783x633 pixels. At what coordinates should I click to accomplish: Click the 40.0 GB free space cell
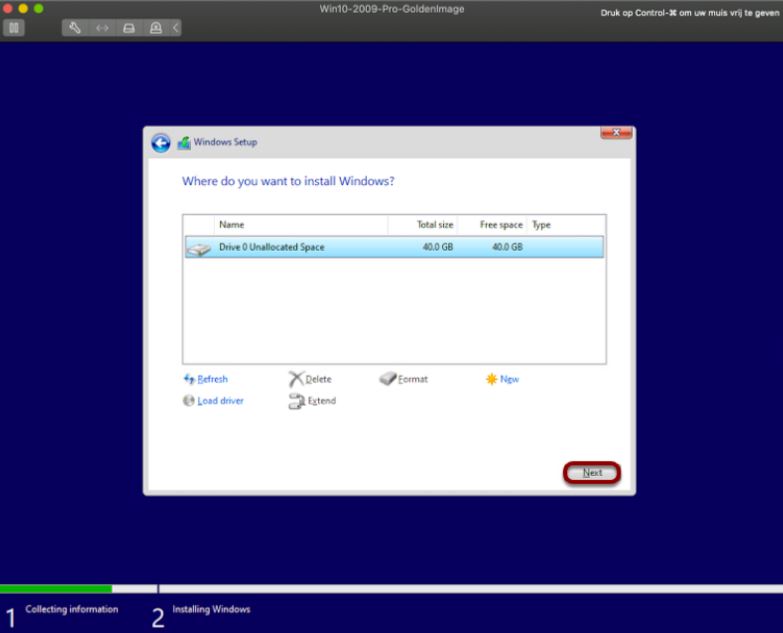pyautogui.click(x=507, y=247)
